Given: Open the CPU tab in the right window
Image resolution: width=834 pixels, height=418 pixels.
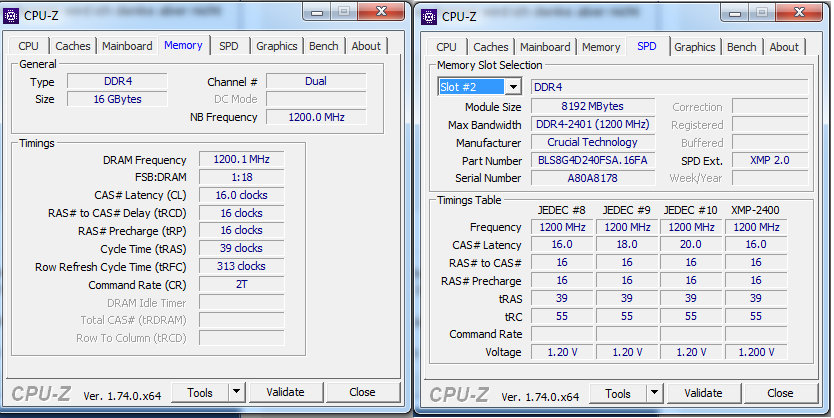Looking at the screenshot, I should (446, 47).
